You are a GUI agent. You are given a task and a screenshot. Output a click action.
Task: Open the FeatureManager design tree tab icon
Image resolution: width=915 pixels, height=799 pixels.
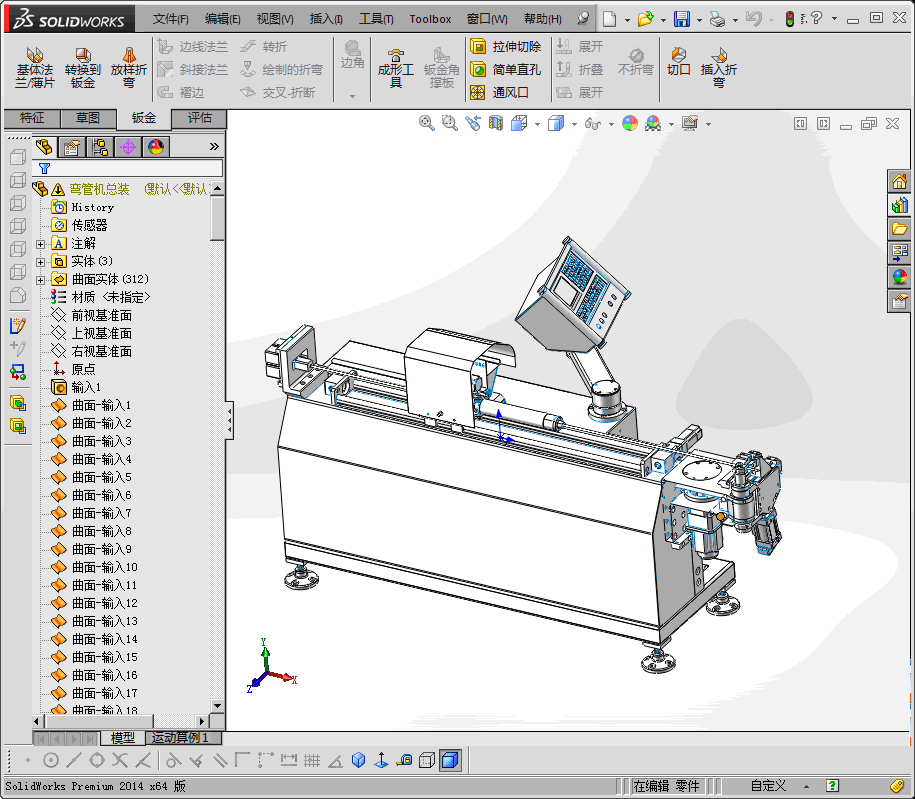click(44, 146)
